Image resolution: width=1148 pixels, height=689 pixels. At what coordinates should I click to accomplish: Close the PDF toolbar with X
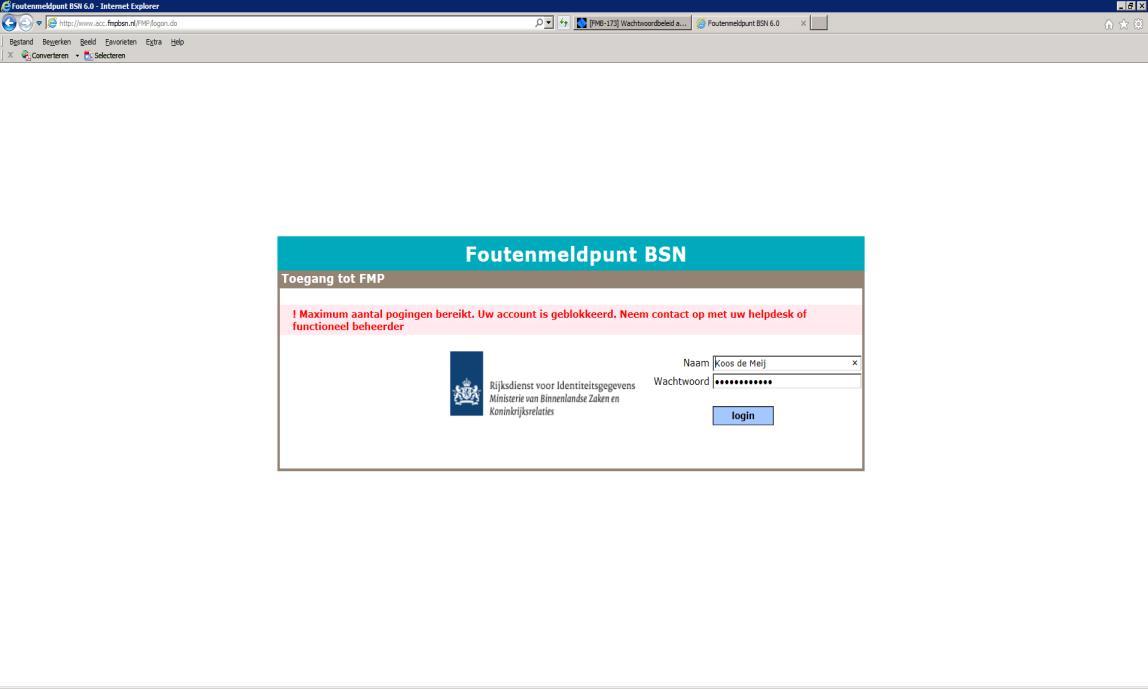click(10, 56)
